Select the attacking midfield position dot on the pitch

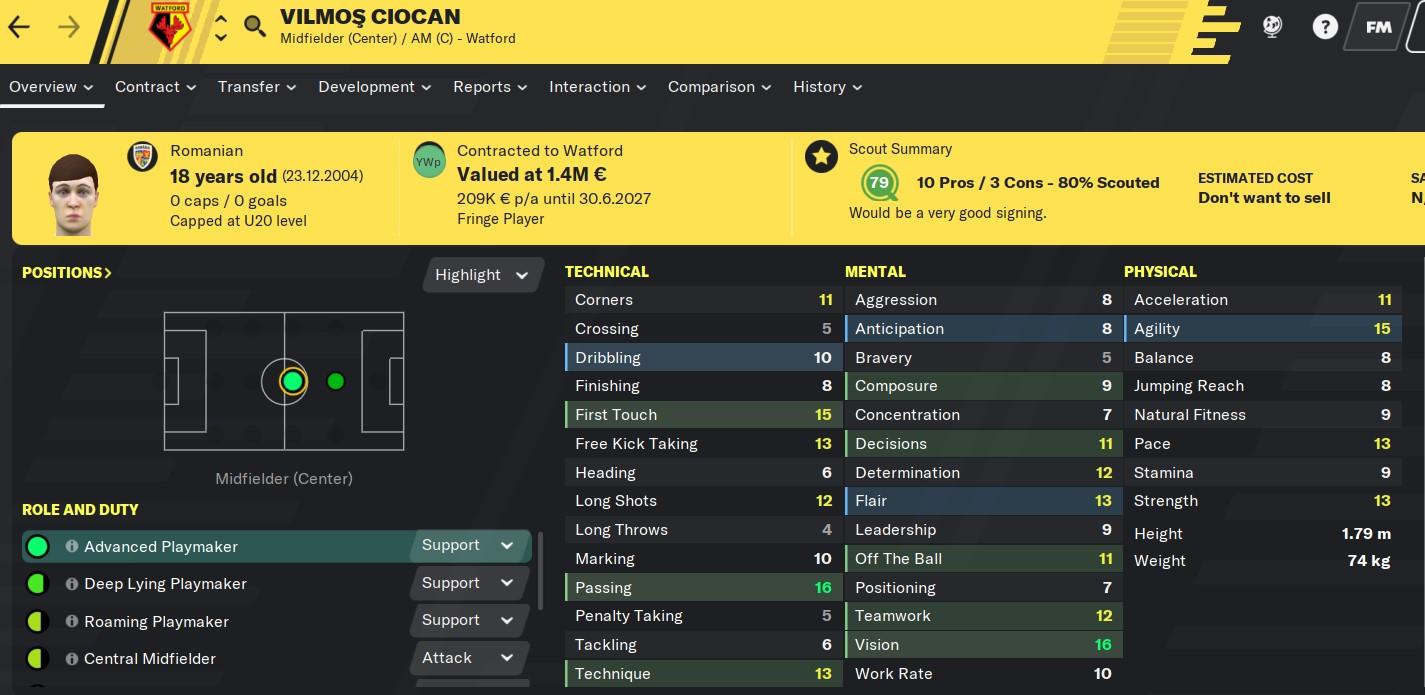pyautogui.click(x=336, y=381)
